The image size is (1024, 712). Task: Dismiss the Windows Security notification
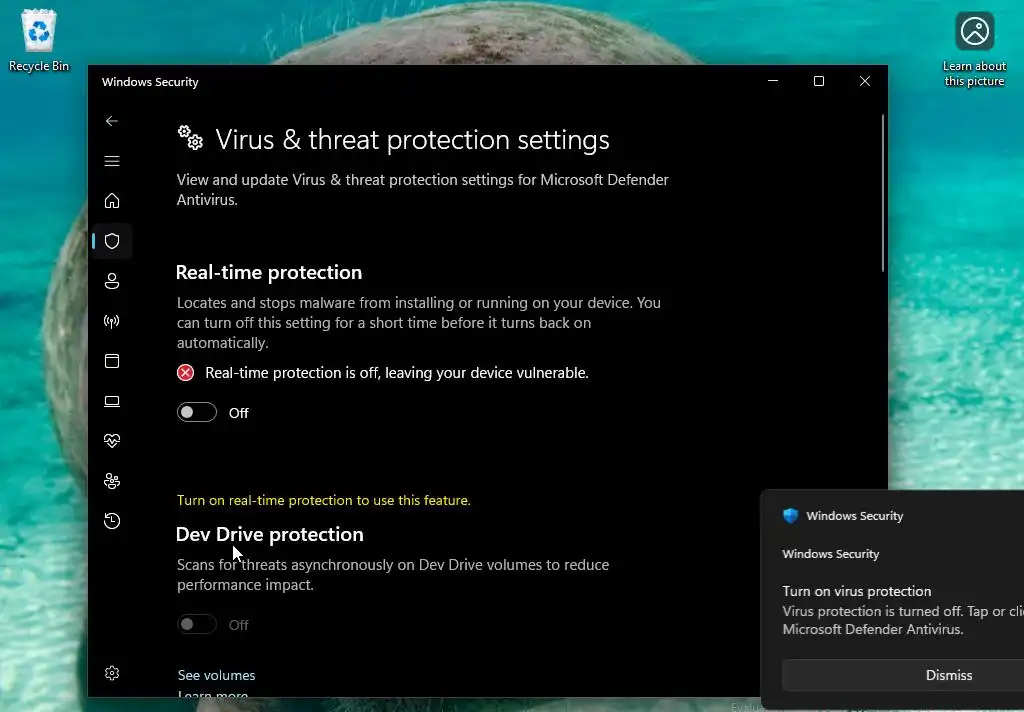point(948,675)
